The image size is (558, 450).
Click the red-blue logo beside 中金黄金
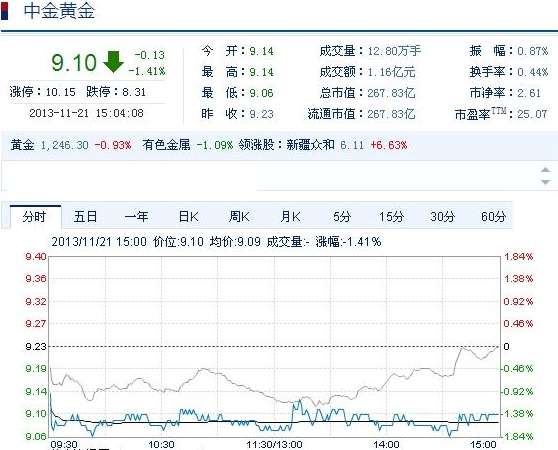click(4, 11)
